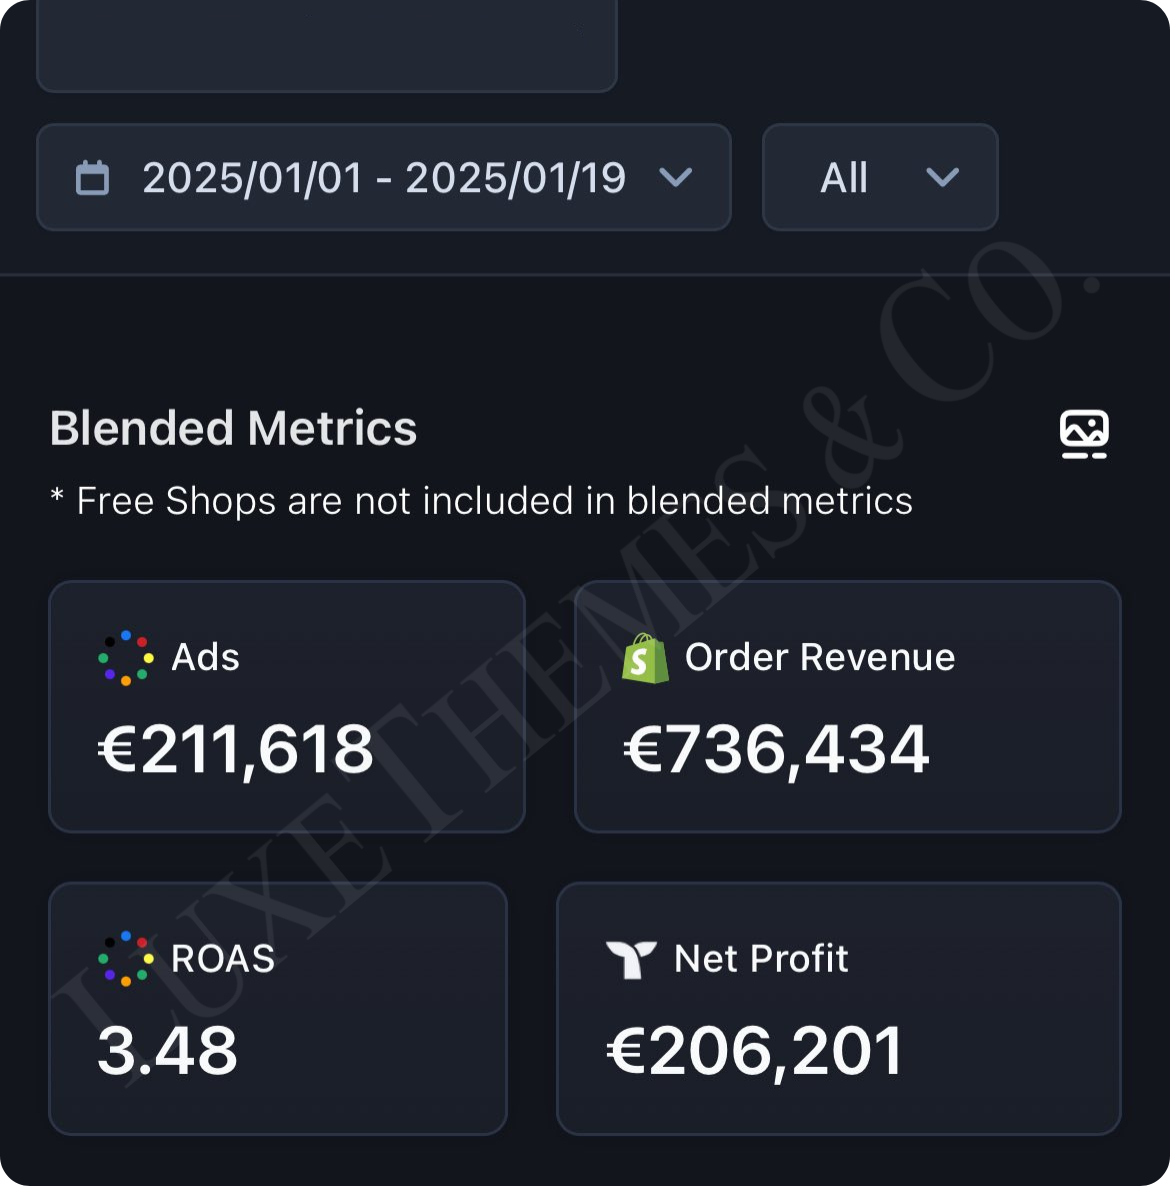Image resolution: width=1170 pixels, height=1186 pixels.
Task: Click the chevron beside All
Action: pyautogui.click(x=942, y=178)
